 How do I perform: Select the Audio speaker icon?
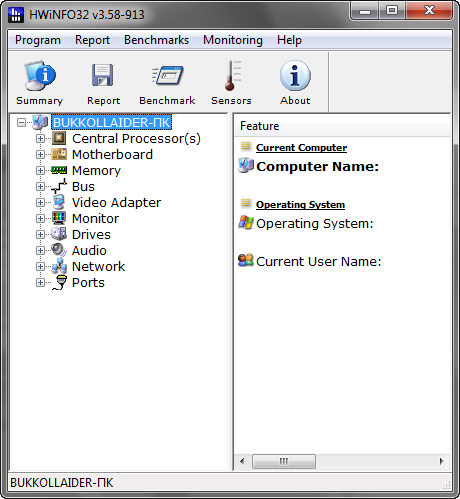click(59, 250)
